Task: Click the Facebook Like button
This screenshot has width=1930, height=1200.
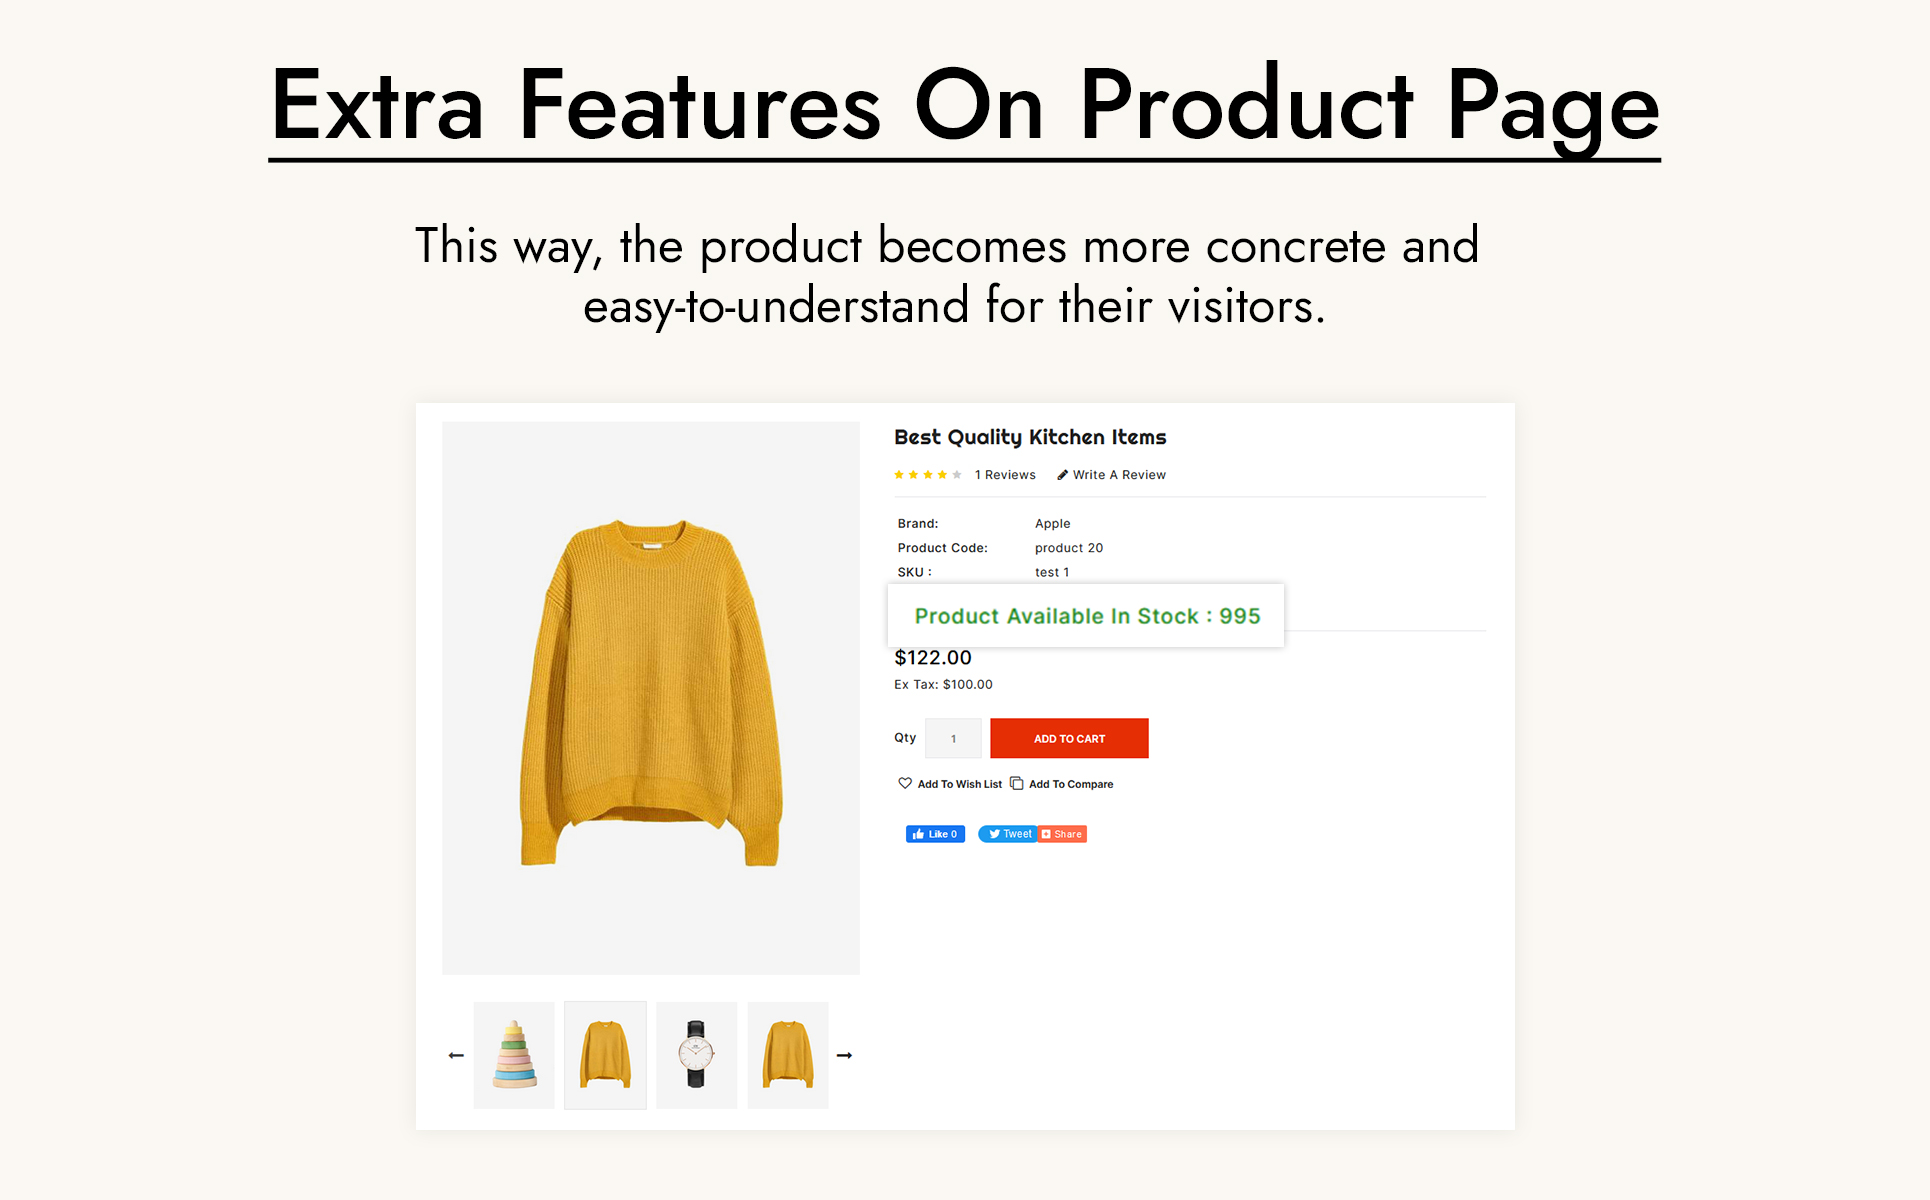Action: pos(935,834)
